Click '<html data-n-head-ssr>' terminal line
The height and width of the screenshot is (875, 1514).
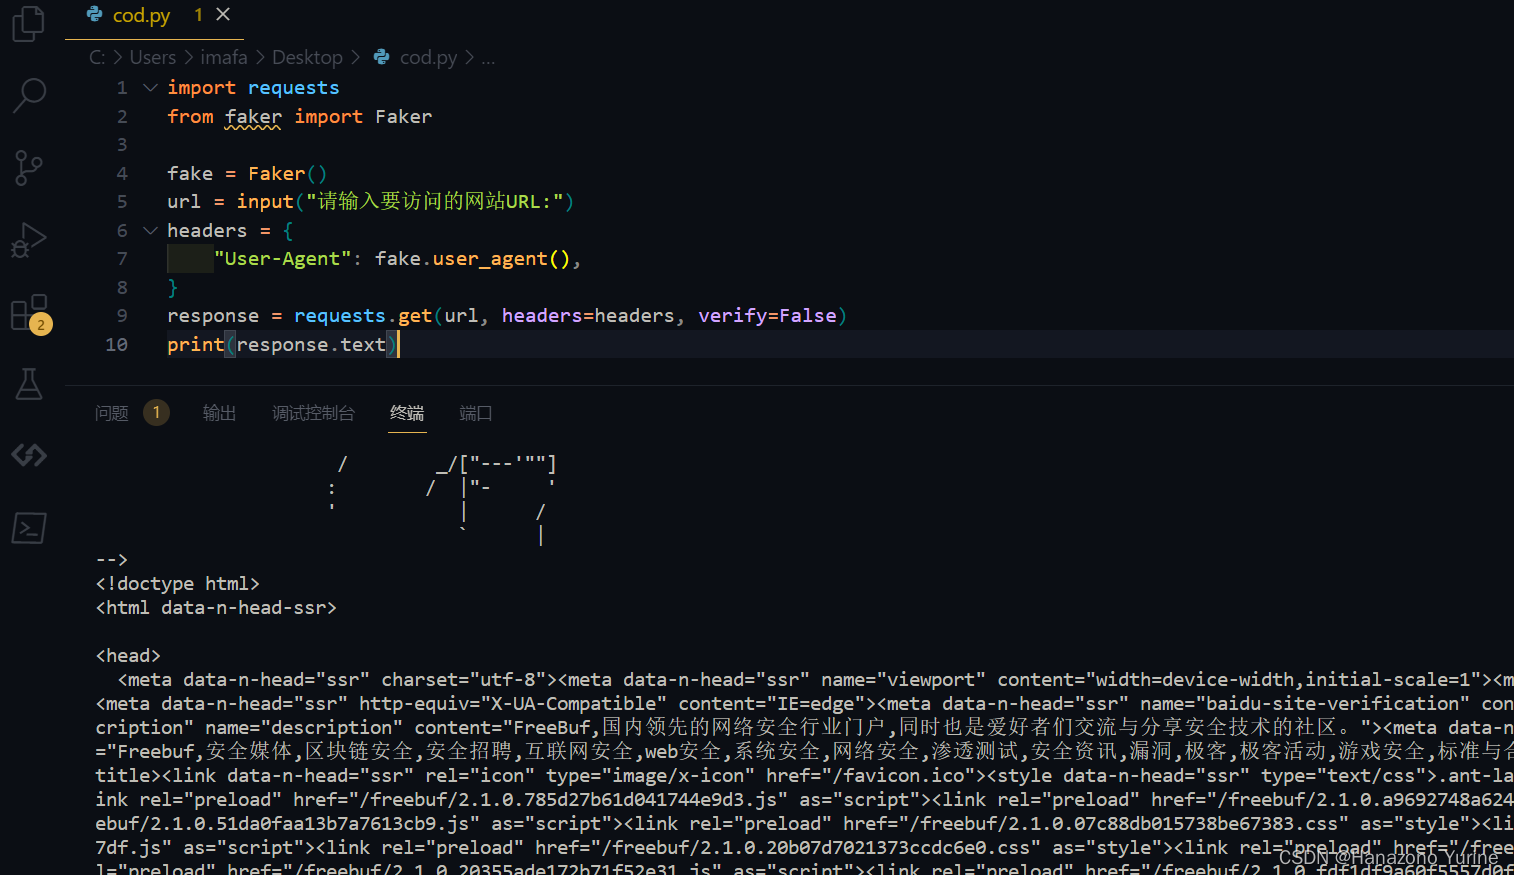[216, 608]
